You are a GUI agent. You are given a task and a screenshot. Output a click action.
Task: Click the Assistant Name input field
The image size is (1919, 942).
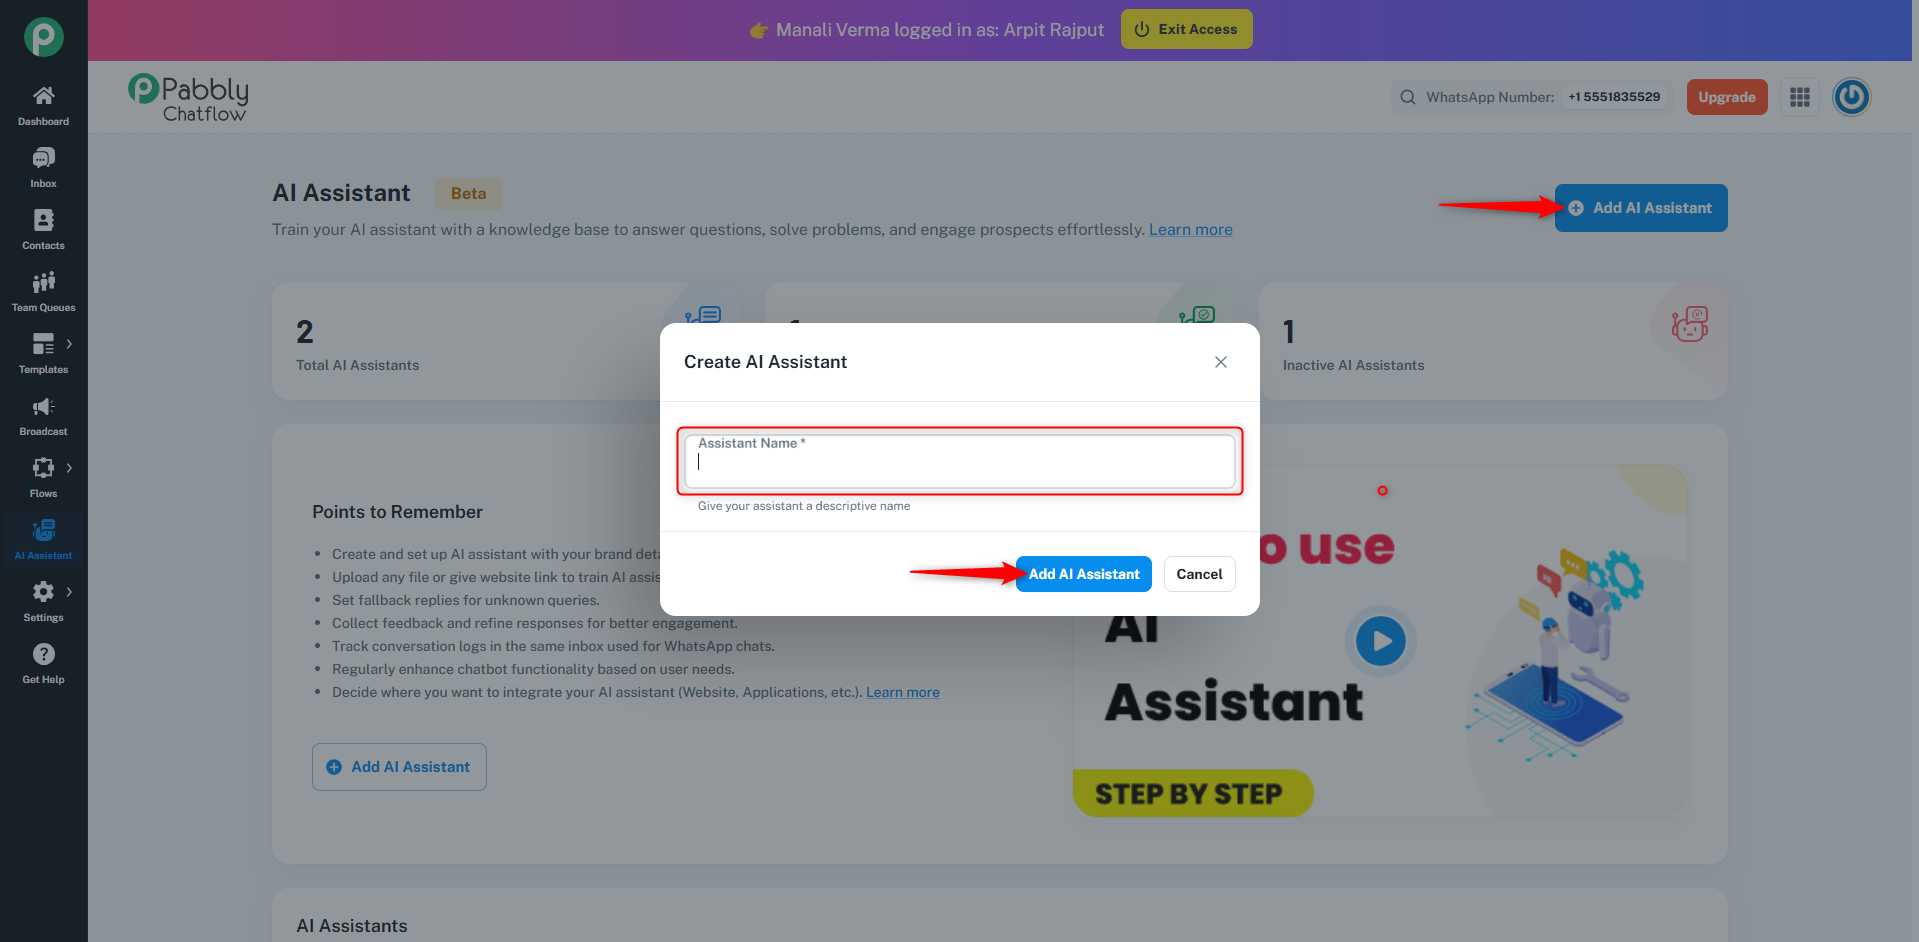[959, 461]
